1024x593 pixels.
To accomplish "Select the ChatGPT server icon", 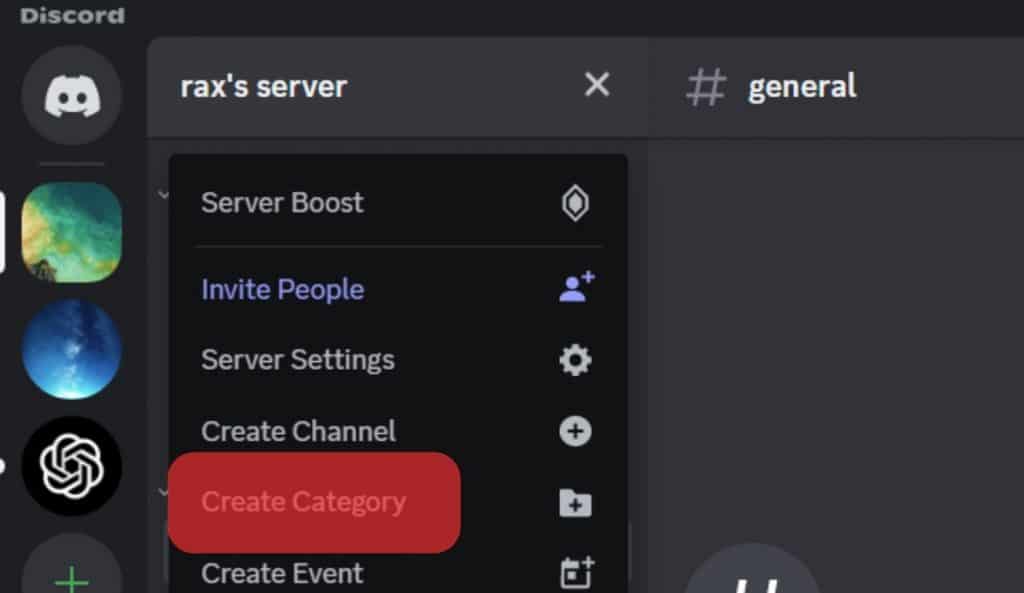I will (x=71, y=467).
